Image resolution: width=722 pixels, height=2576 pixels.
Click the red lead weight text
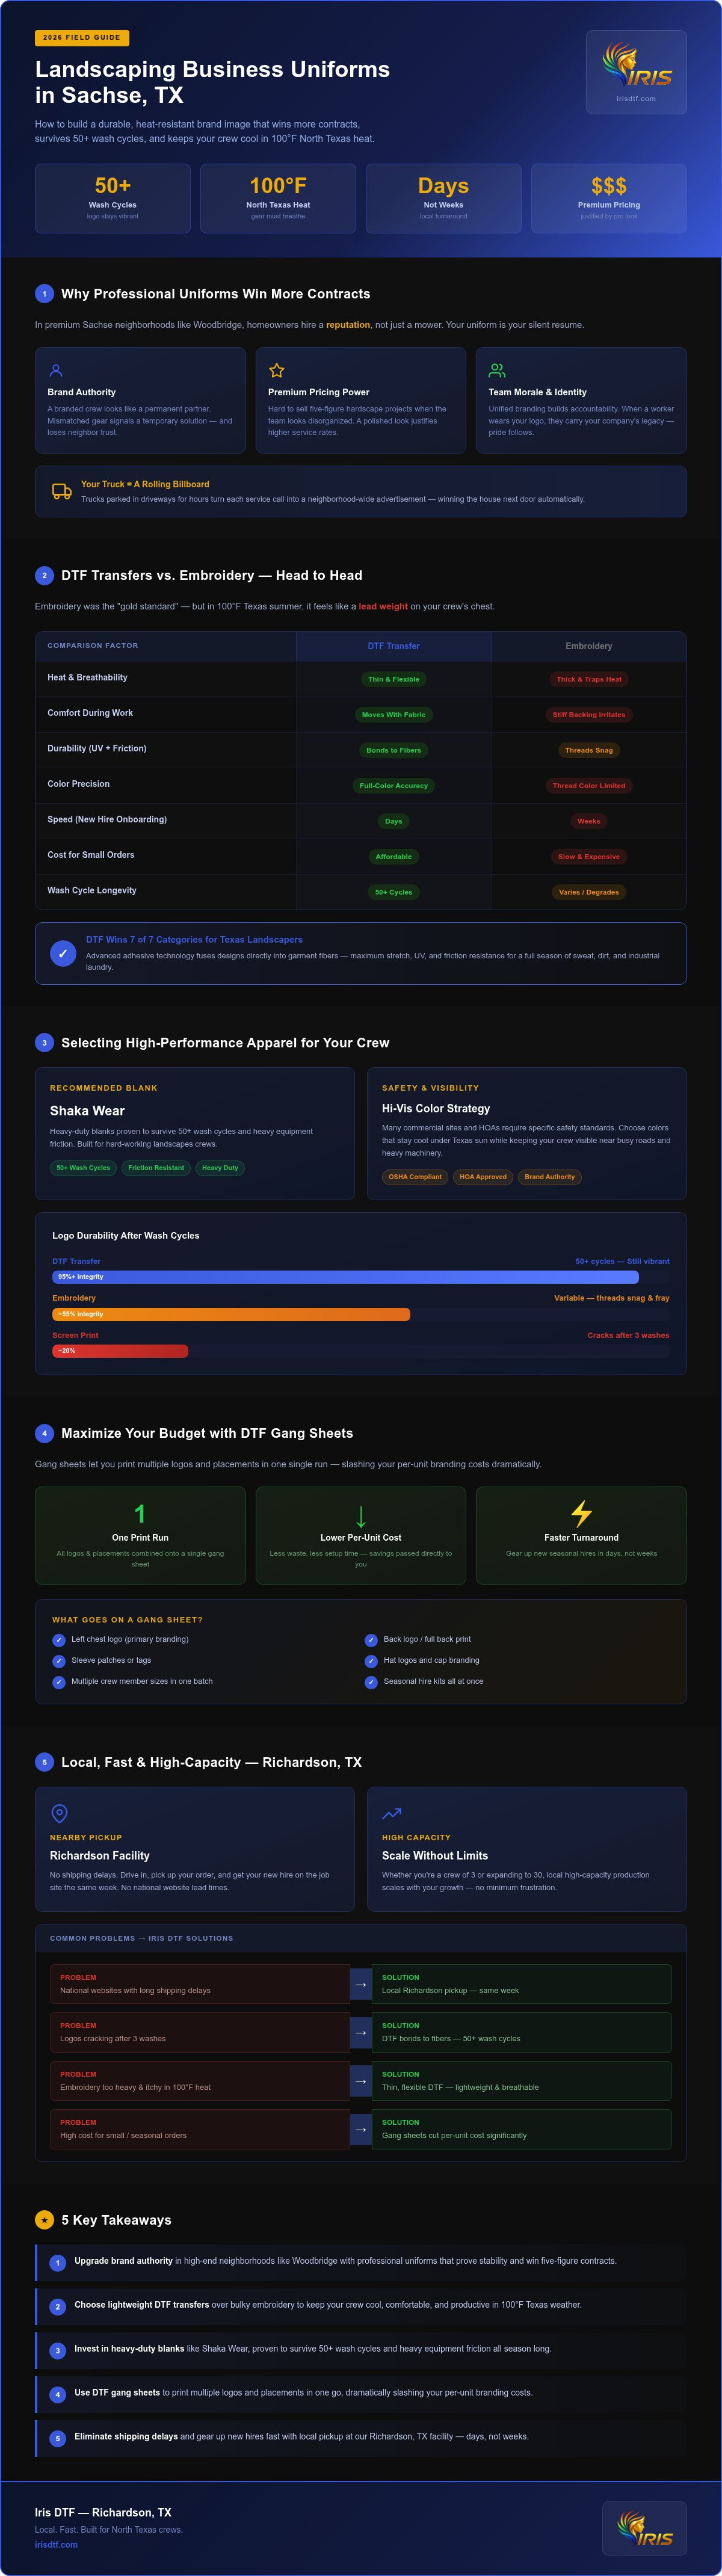(383, 607)
